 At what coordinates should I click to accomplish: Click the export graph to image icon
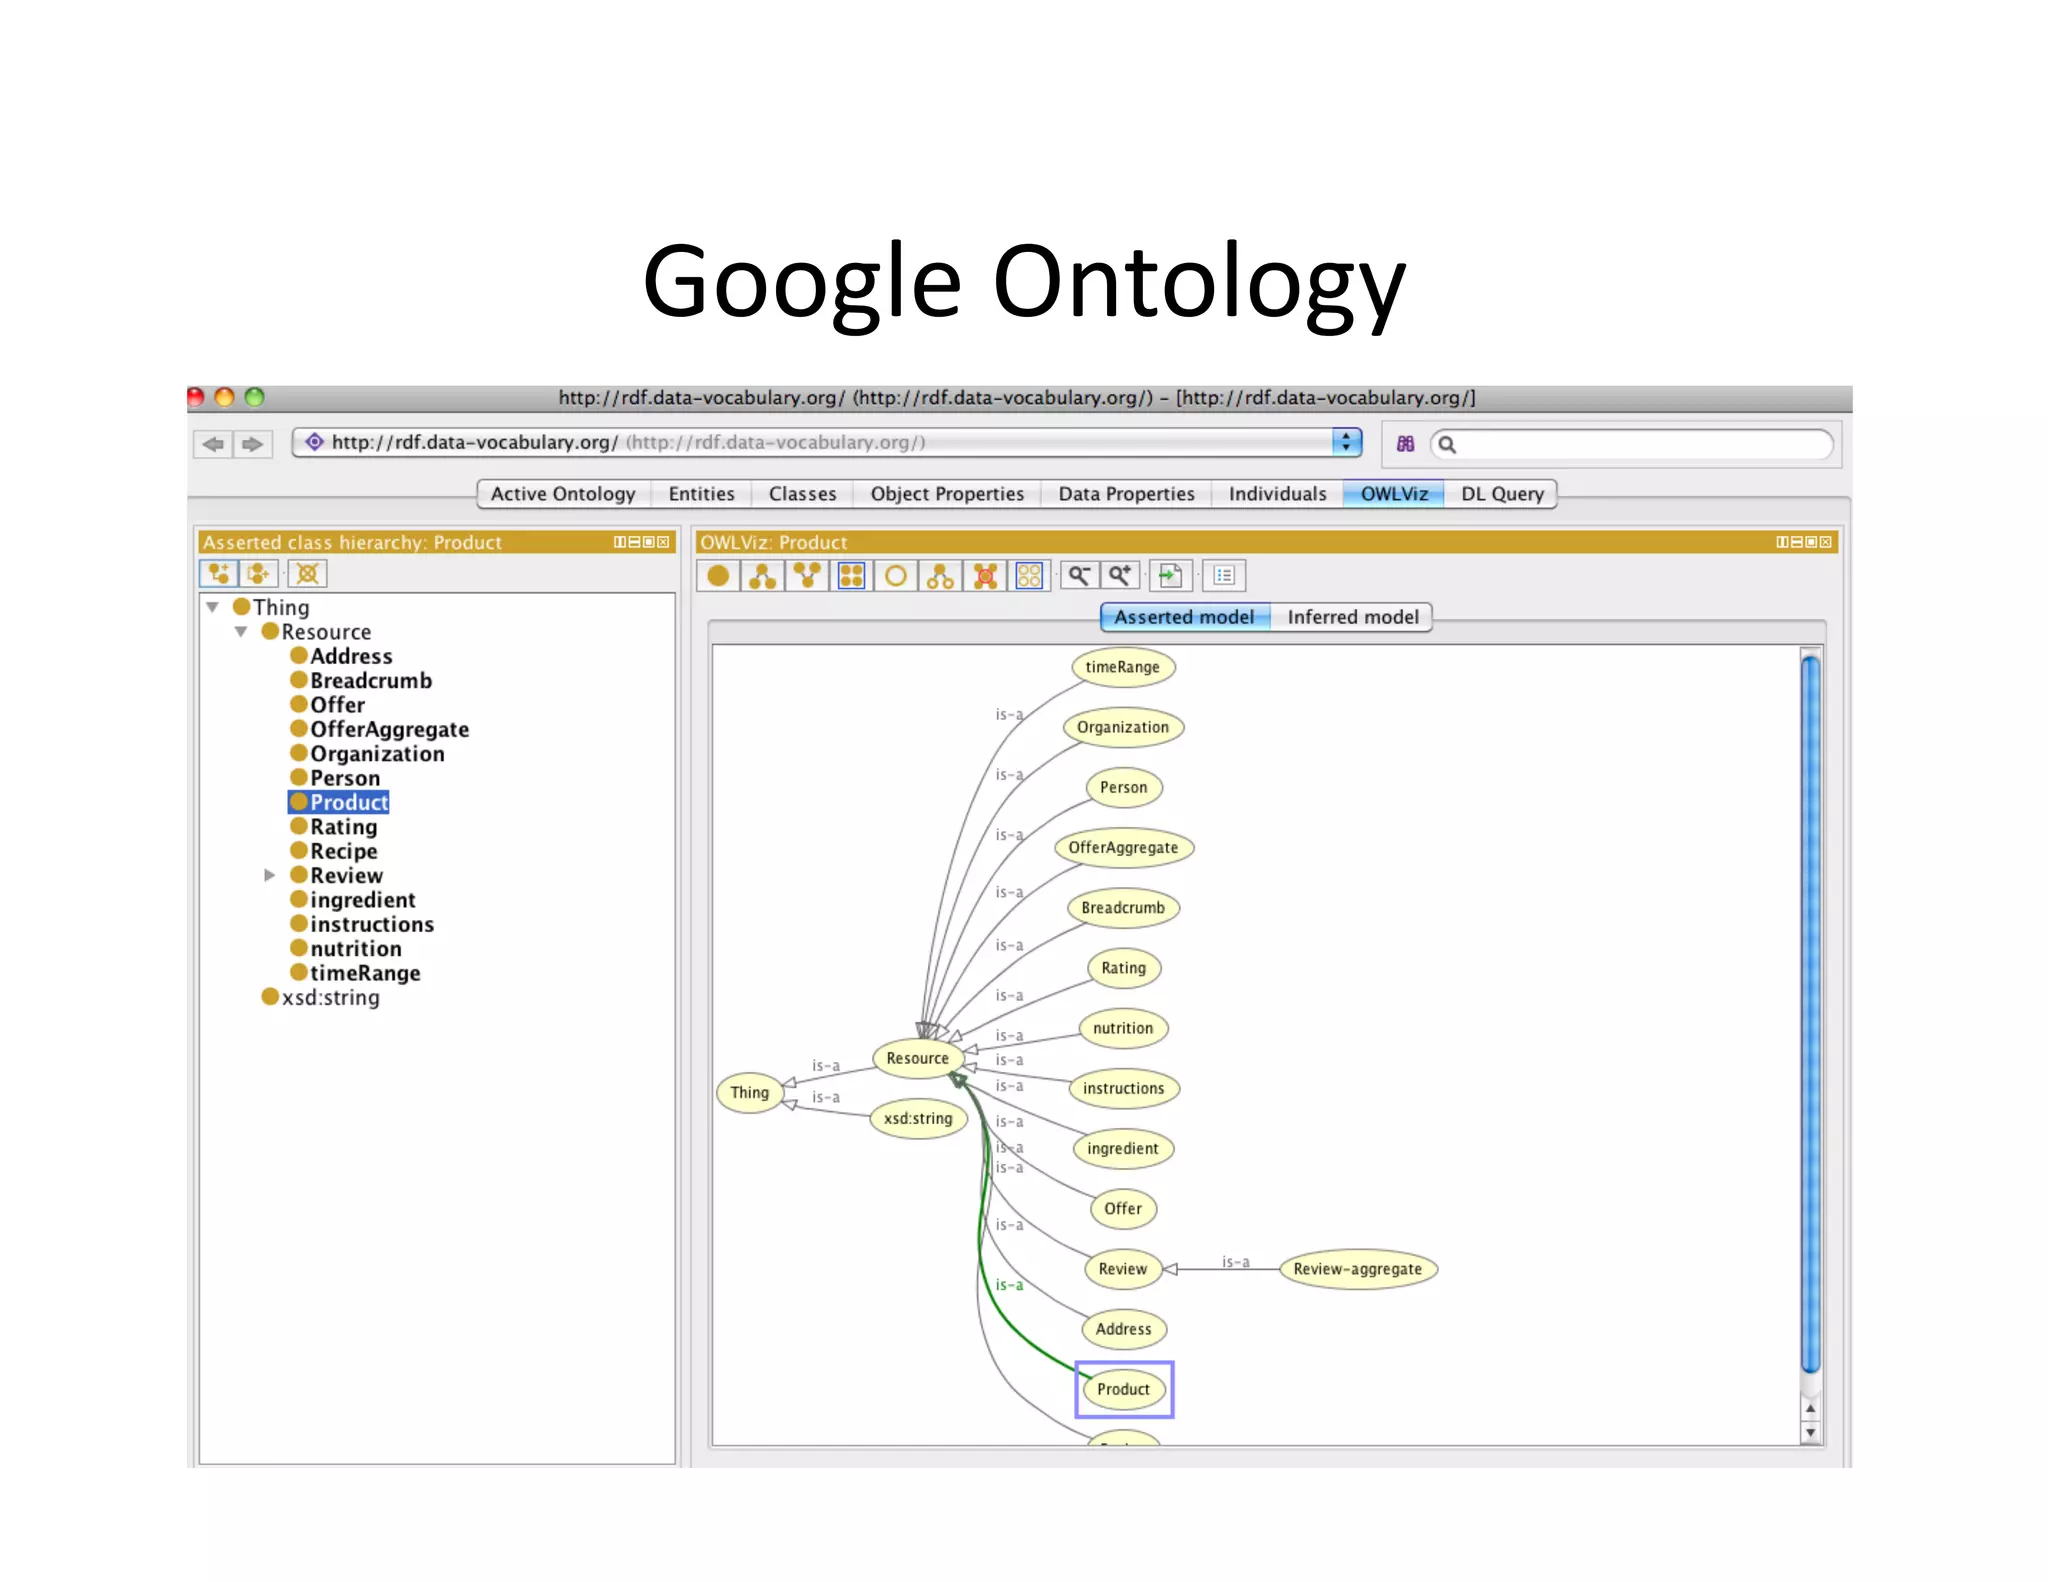click(1170, 576)
